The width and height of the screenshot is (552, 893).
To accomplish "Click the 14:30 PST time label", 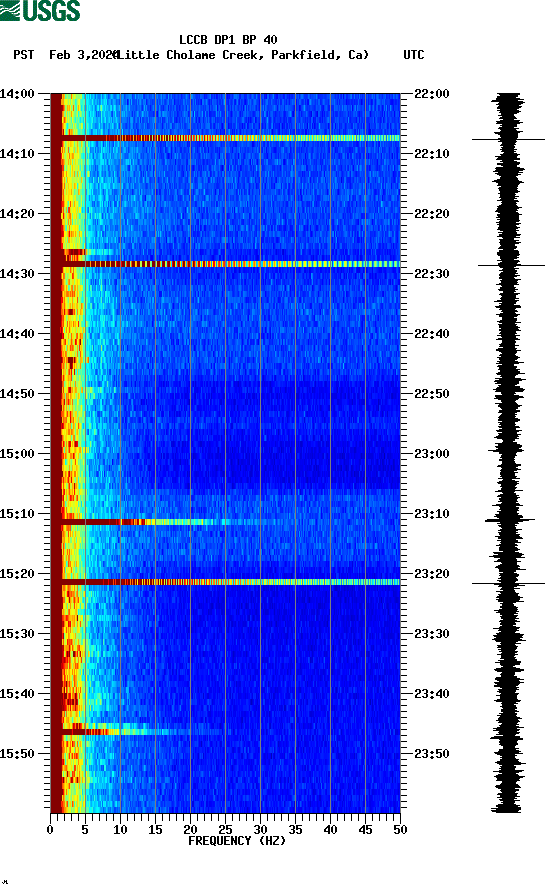I will (x=17, y=273).
